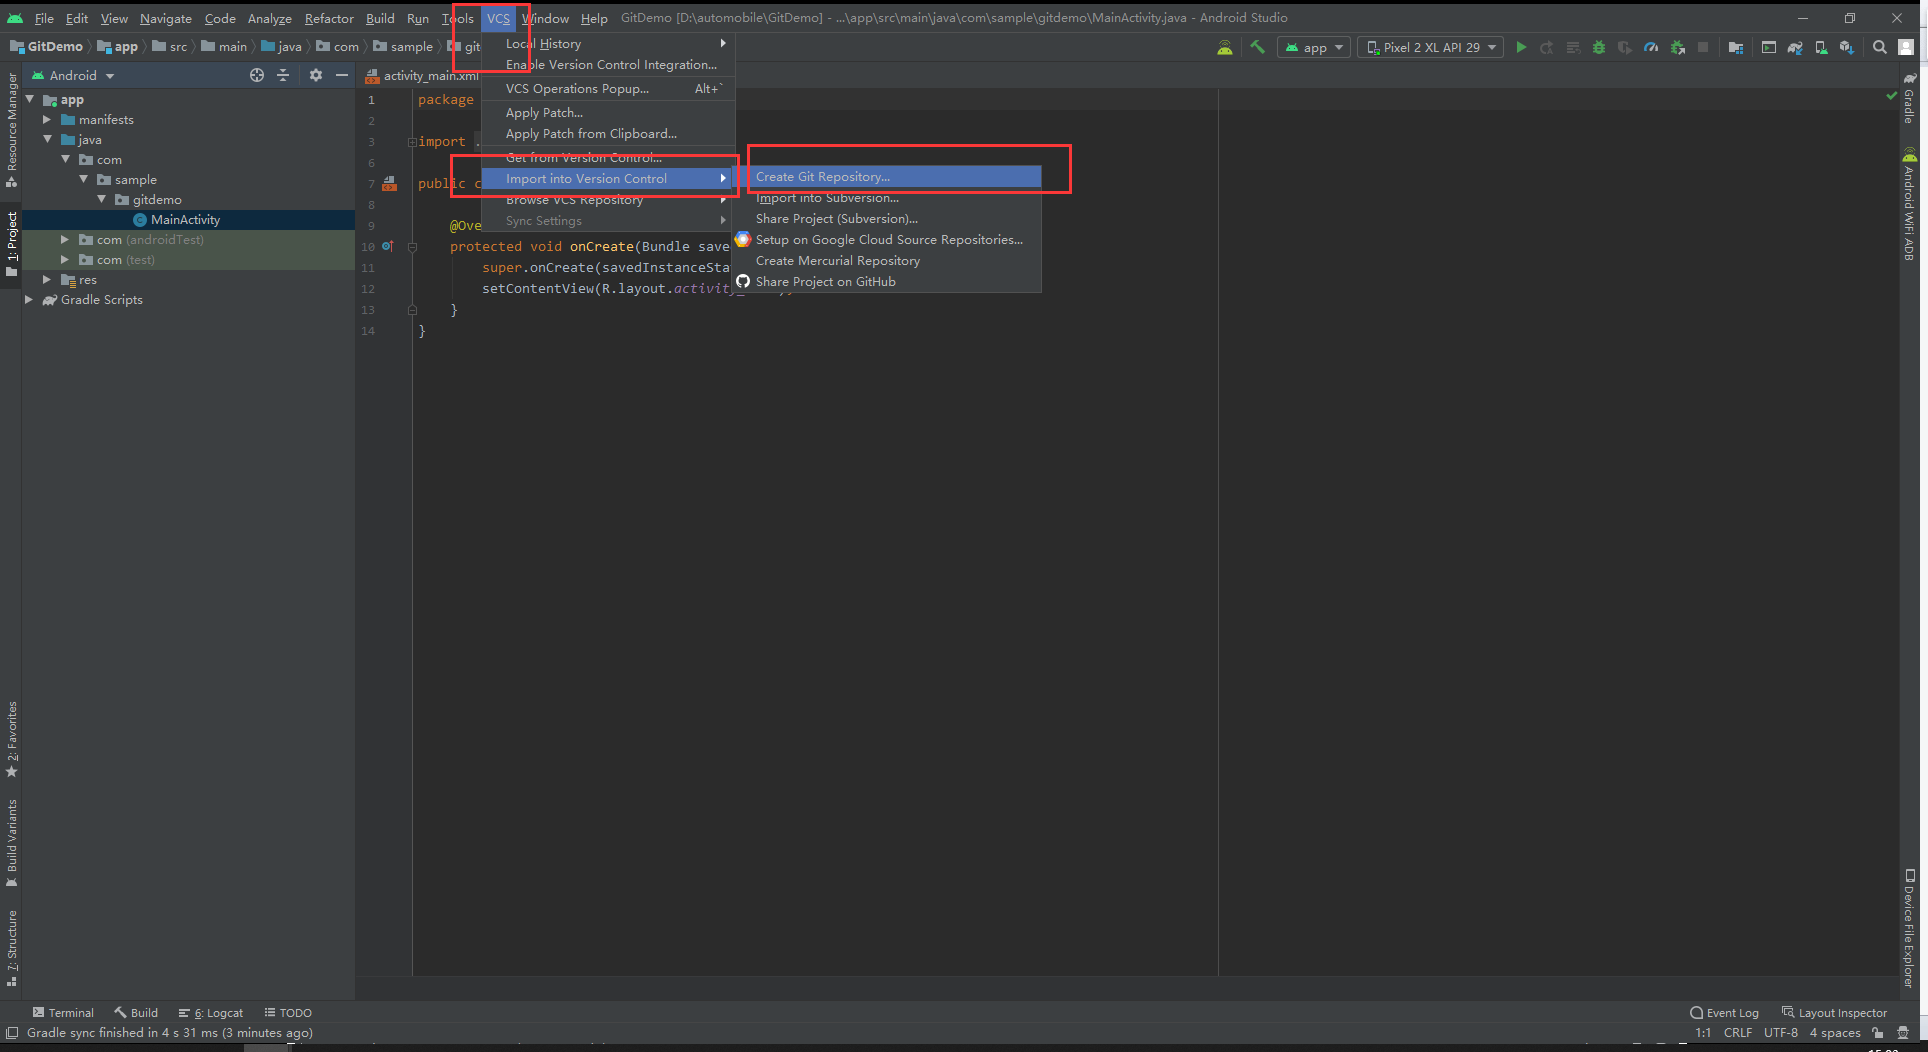Click Apply Changes and Restart Activity icon
Screen dimensions: 1928x1052
pyautogui.click(x=1547, y=47)
